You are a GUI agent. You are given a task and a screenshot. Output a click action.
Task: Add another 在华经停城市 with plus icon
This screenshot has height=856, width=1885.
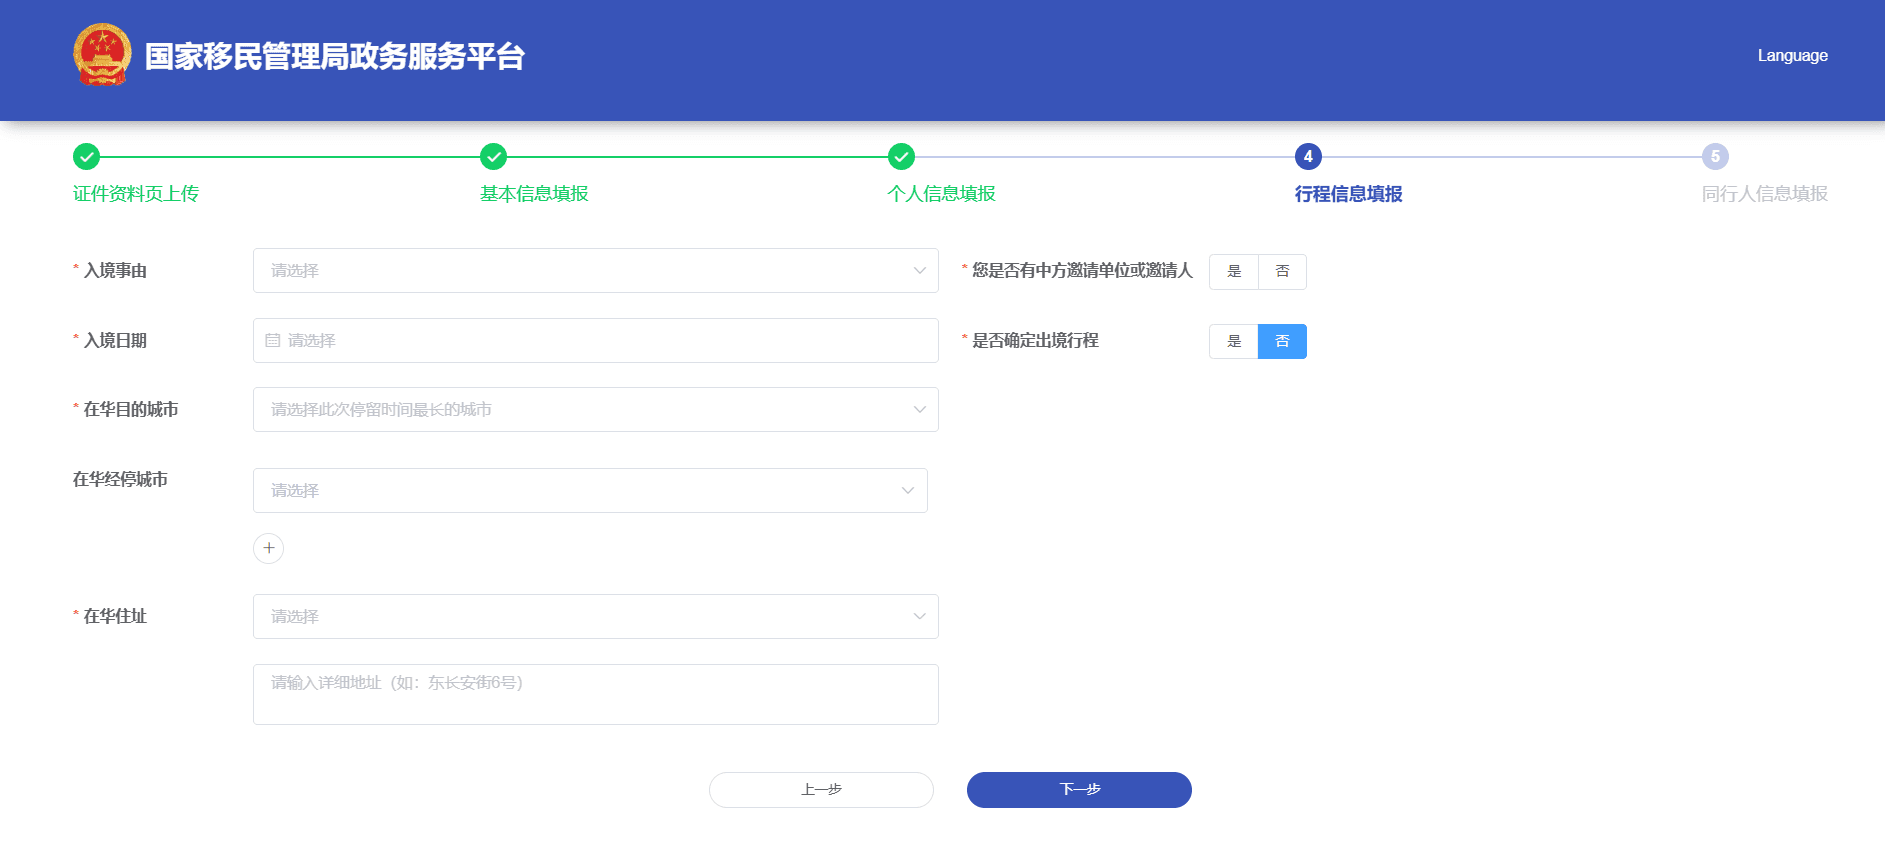coord(269,548)
